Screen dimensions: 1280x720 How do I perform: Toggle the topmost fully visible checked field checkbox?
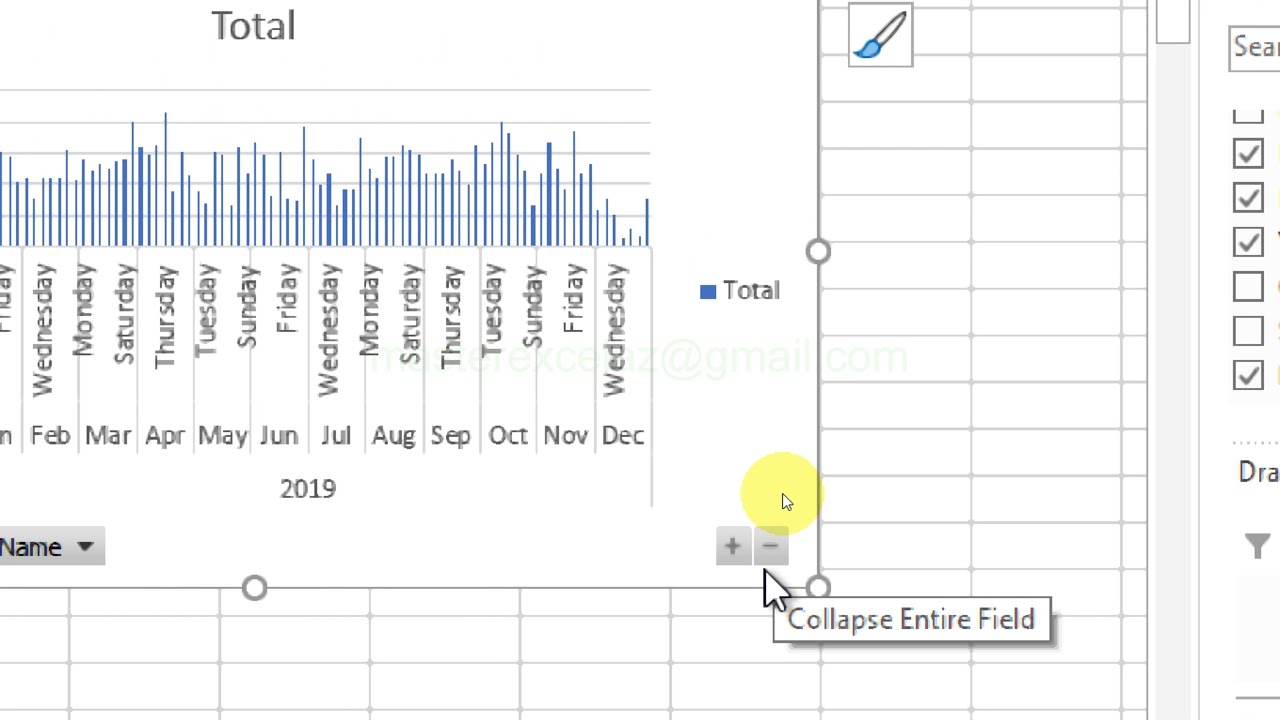tap(1248, 153)
